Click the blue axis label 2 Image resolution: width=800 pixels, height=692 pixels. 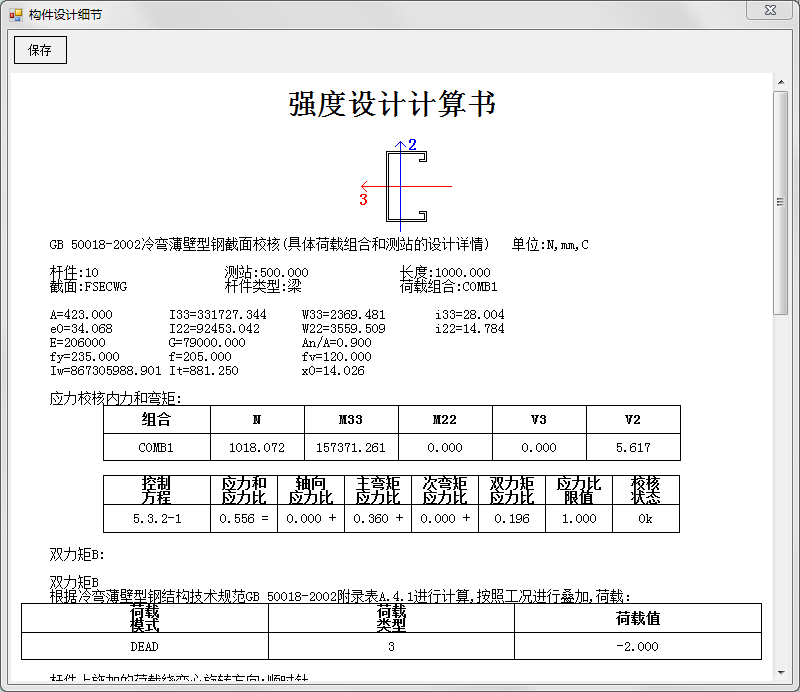(x=412, y=145)
